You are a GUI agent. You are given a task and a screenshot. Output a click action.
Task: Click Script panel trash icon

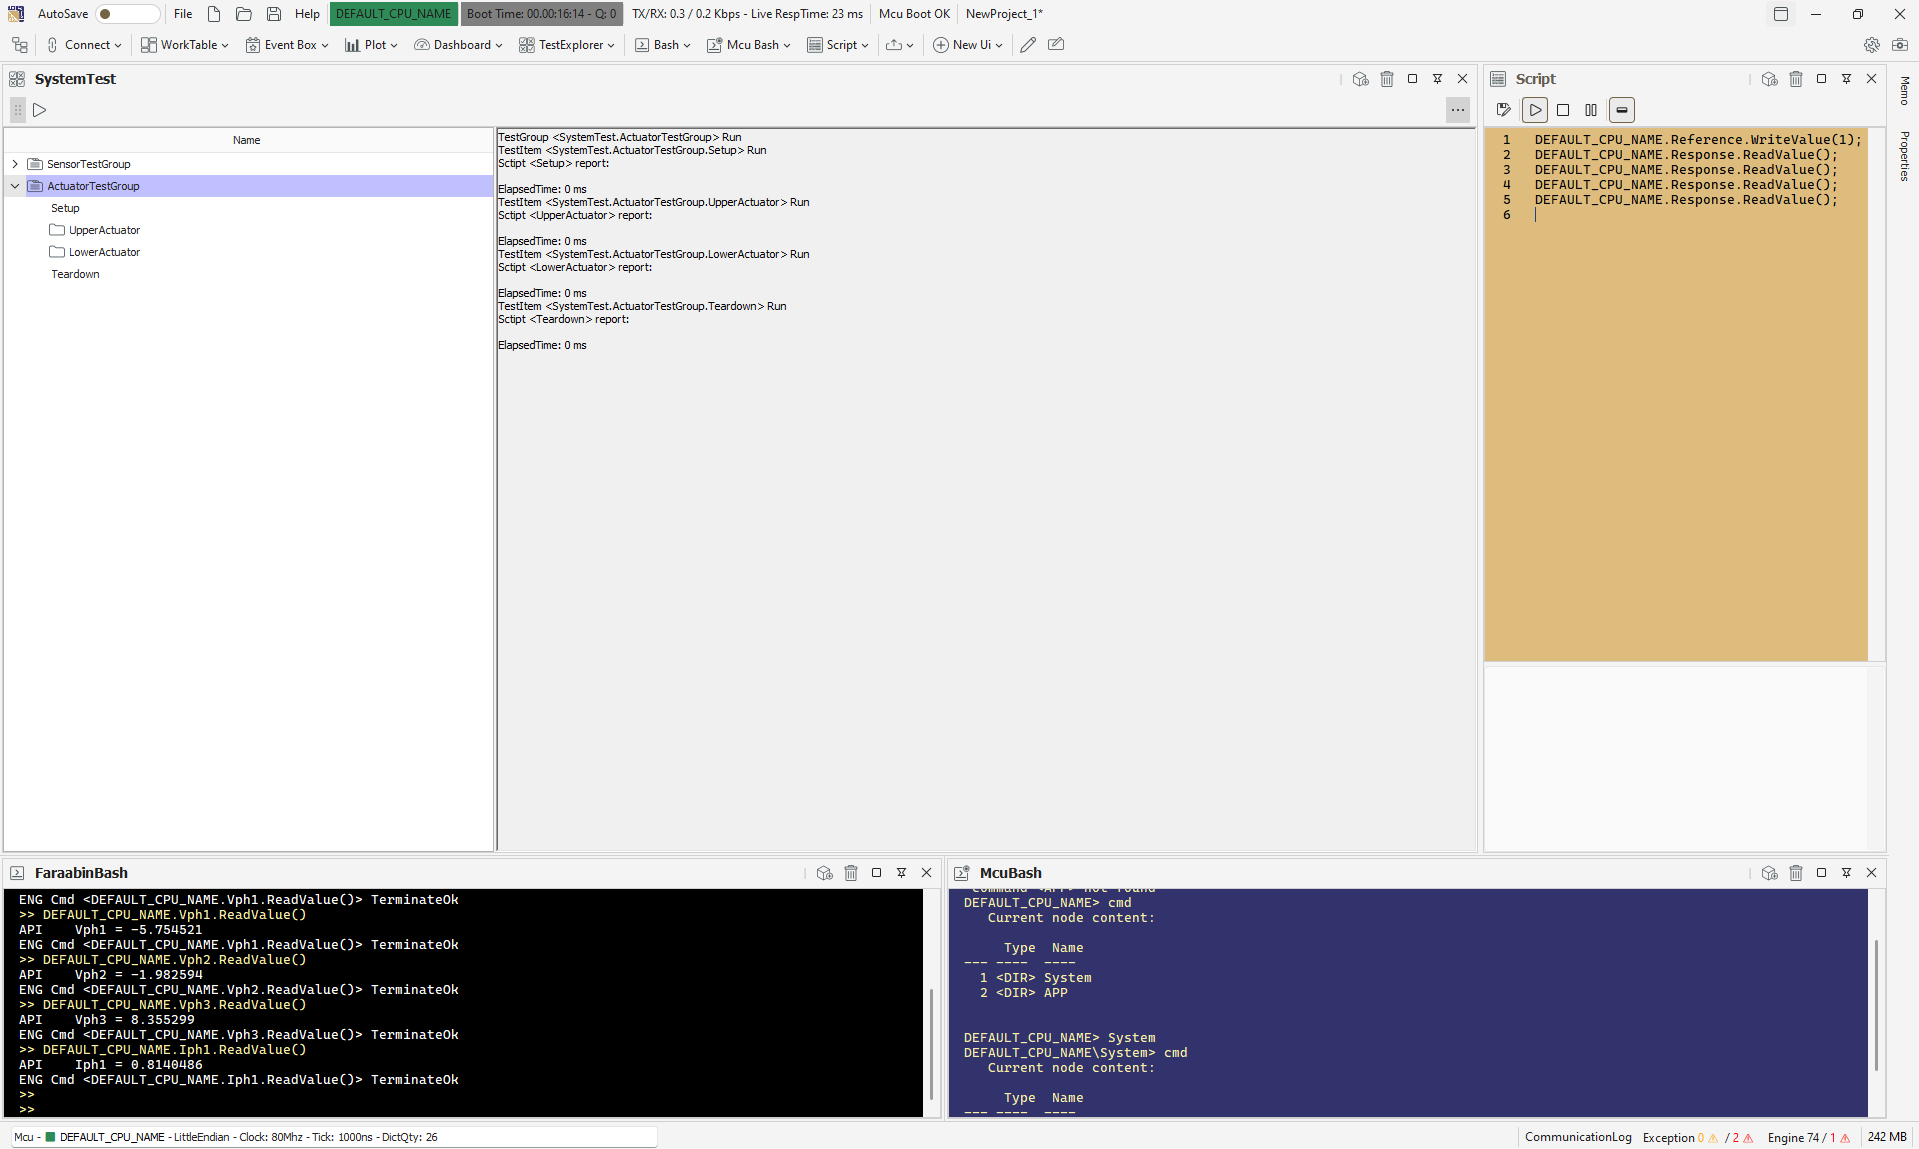(x=1796, y=79)
